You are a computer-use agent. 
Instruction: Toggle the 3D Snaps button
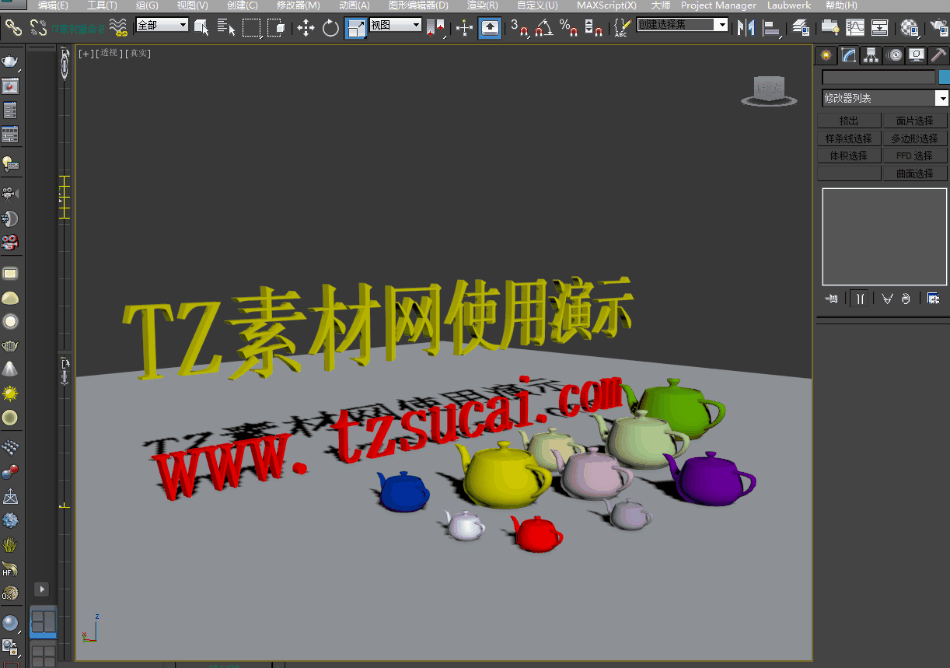coord(519,27)
